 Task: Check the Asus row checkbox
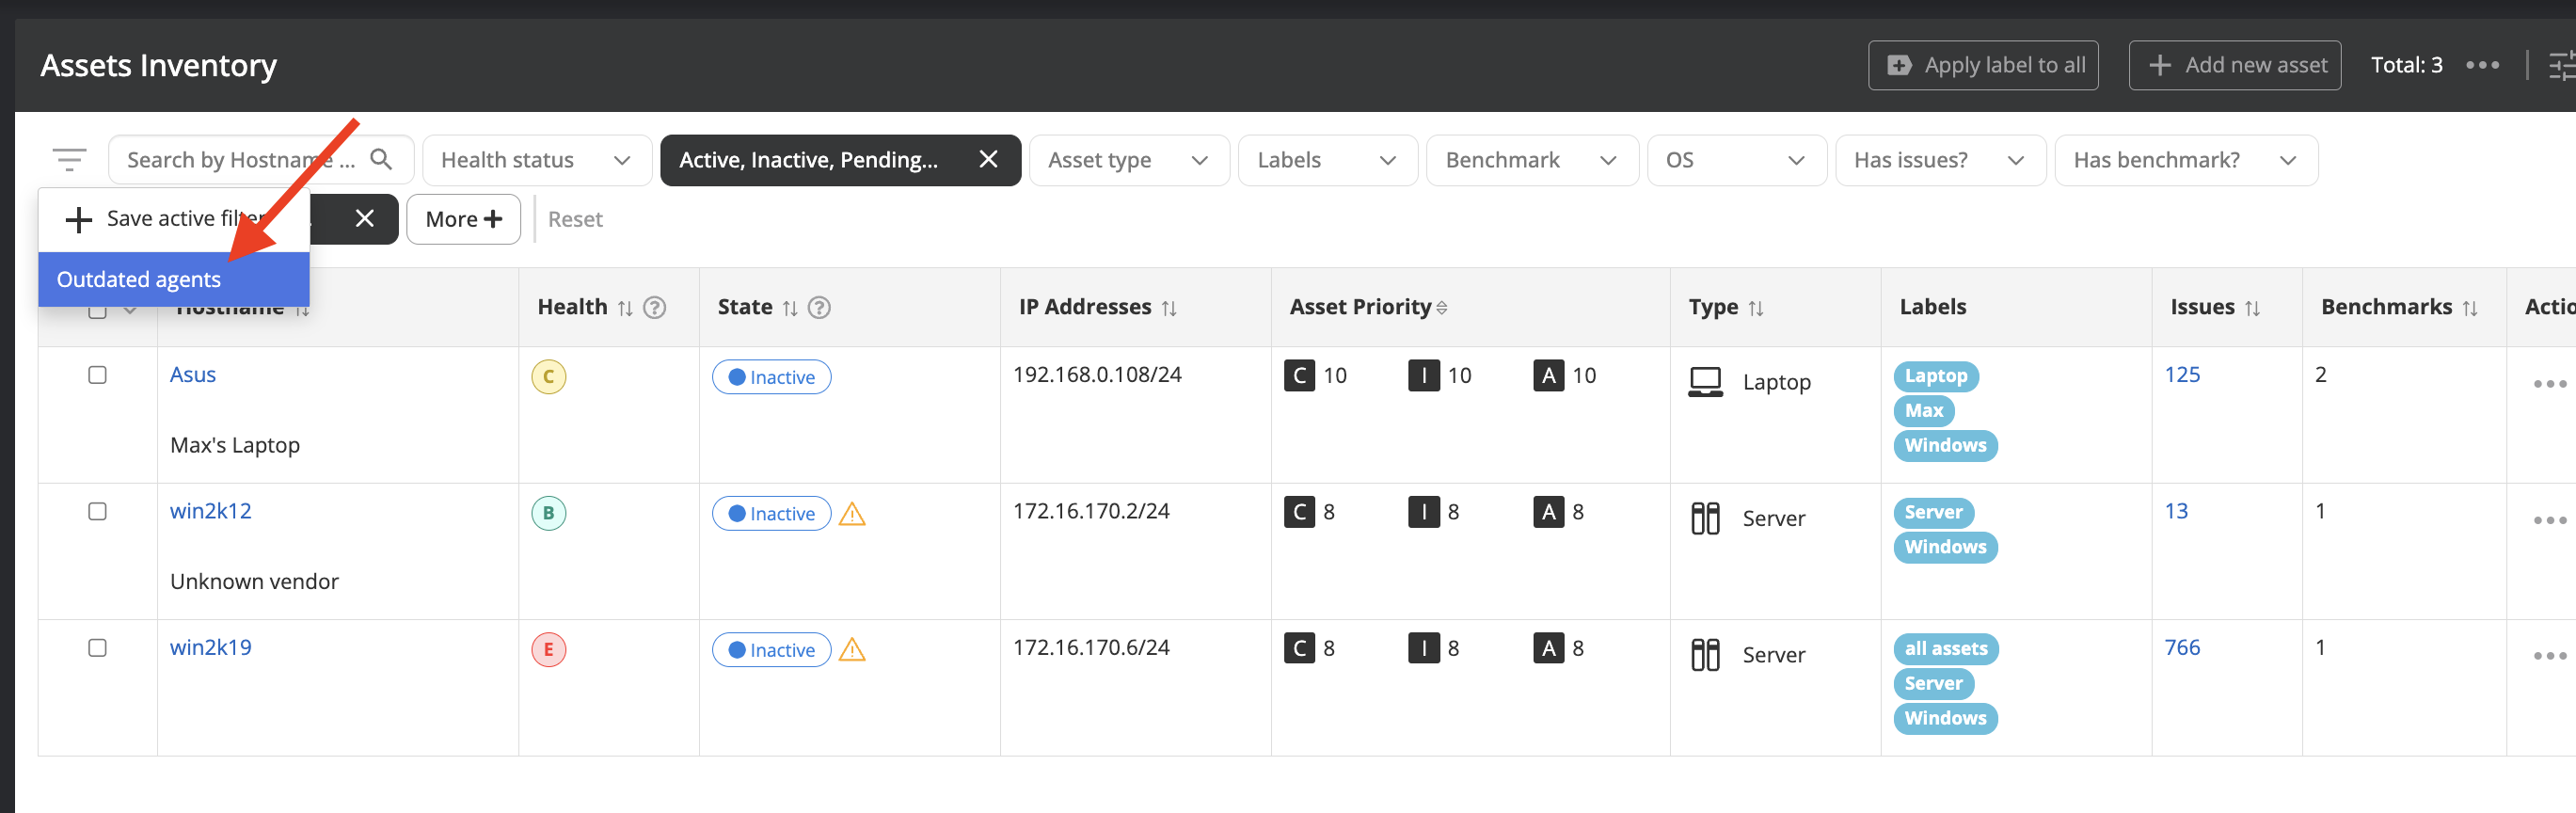pos(97,375)
